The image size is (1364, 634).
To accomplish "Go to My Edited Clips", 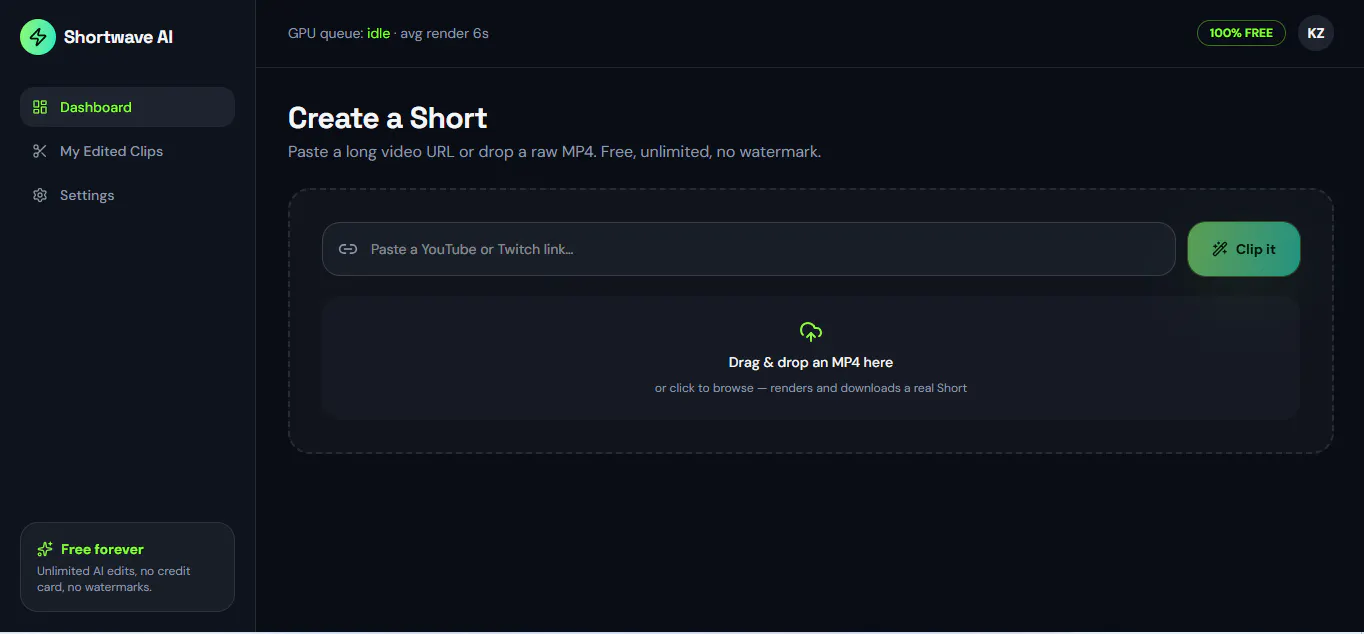I will coord(127,151).
